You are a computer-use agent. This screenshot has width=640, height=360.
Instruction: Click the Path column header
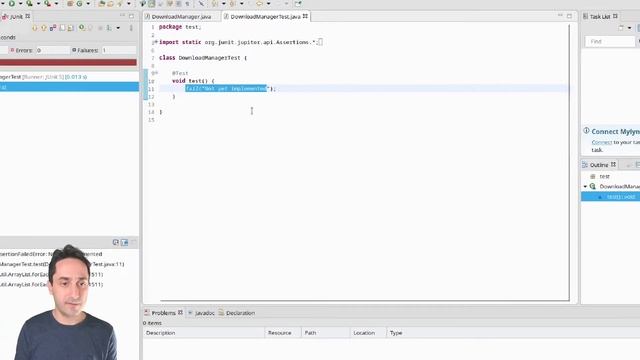(x=326, y=333)
